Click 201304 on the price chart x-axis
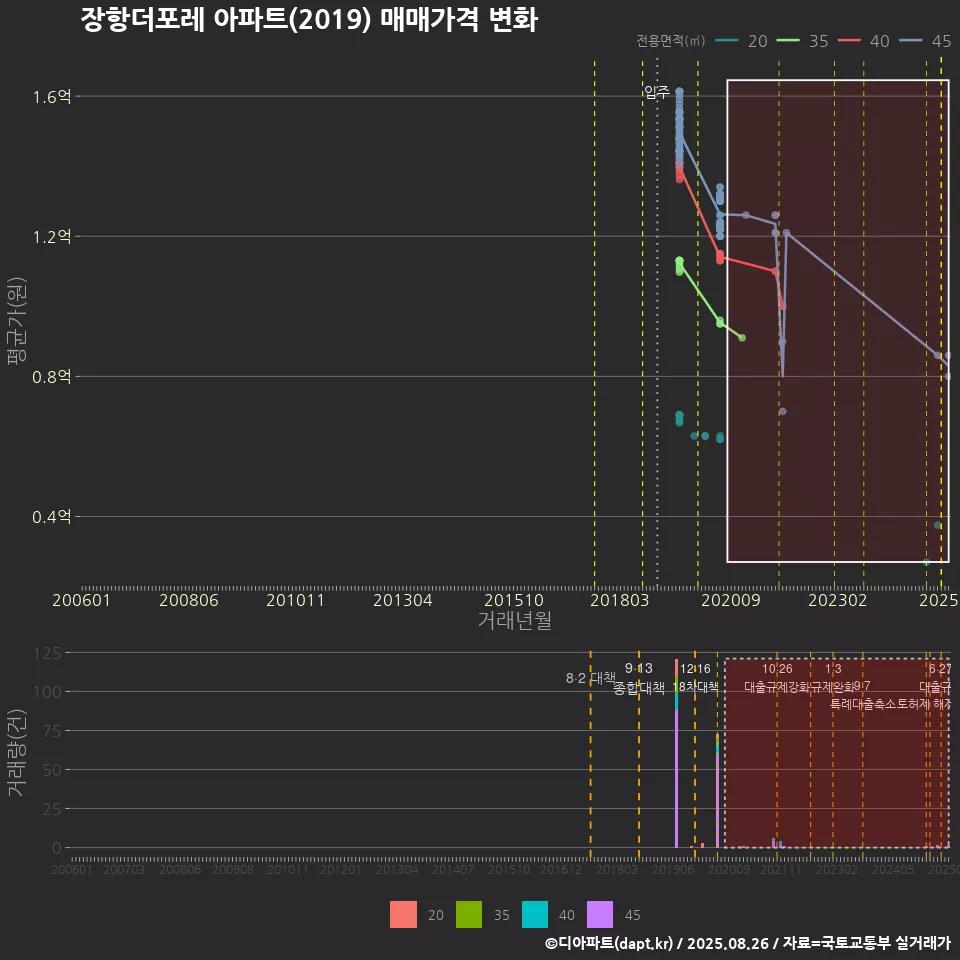 pos(403,600)
